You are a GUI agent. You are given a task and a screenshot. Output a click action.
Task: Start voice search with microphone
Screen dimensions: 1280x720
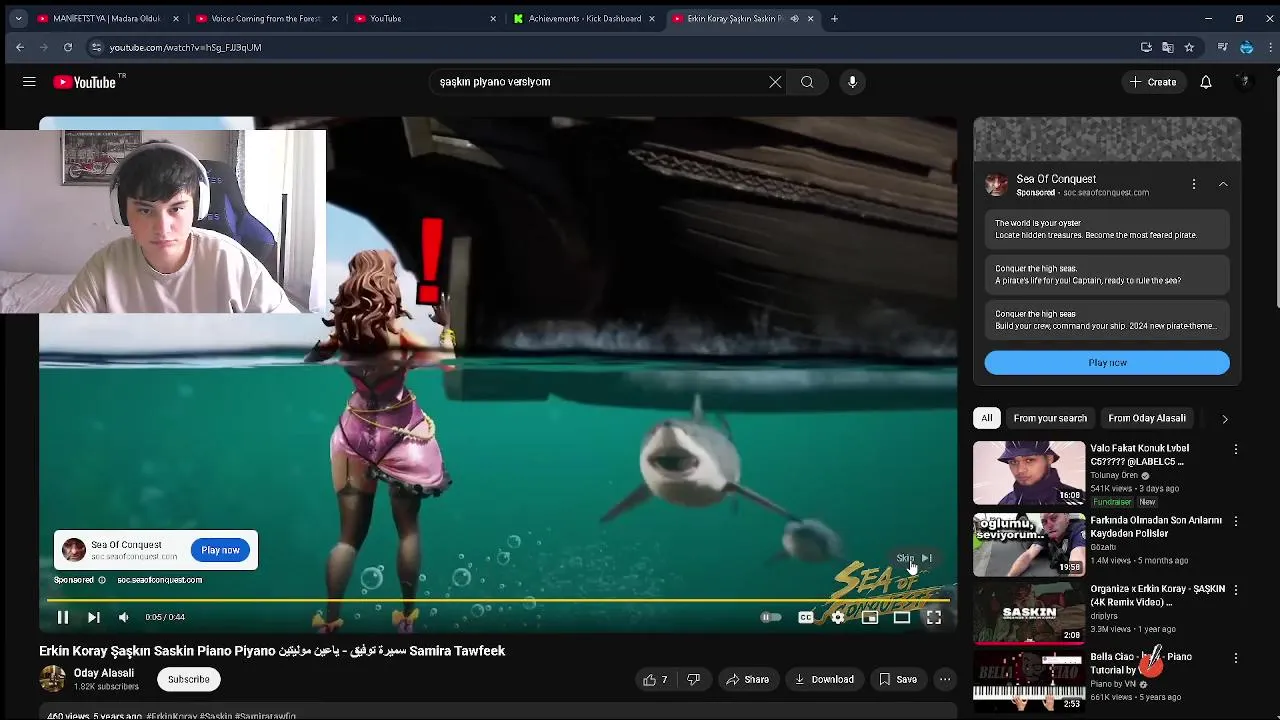[852, 82]
